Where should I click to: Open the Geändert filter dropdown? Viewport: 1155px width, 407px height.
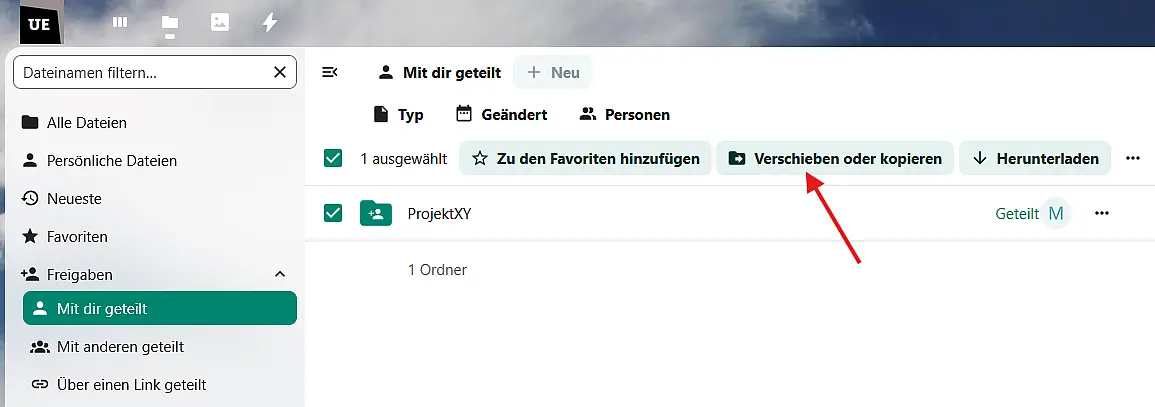pyautogui.click(x=501, y=114)
